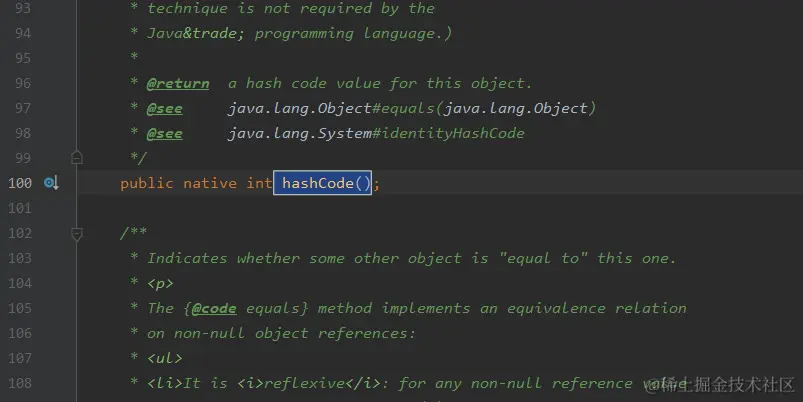This screenshot has height=402, width=803.
Task: Click the @see tag on line 98
Action: pyautogui.click(x=164, y=134)
